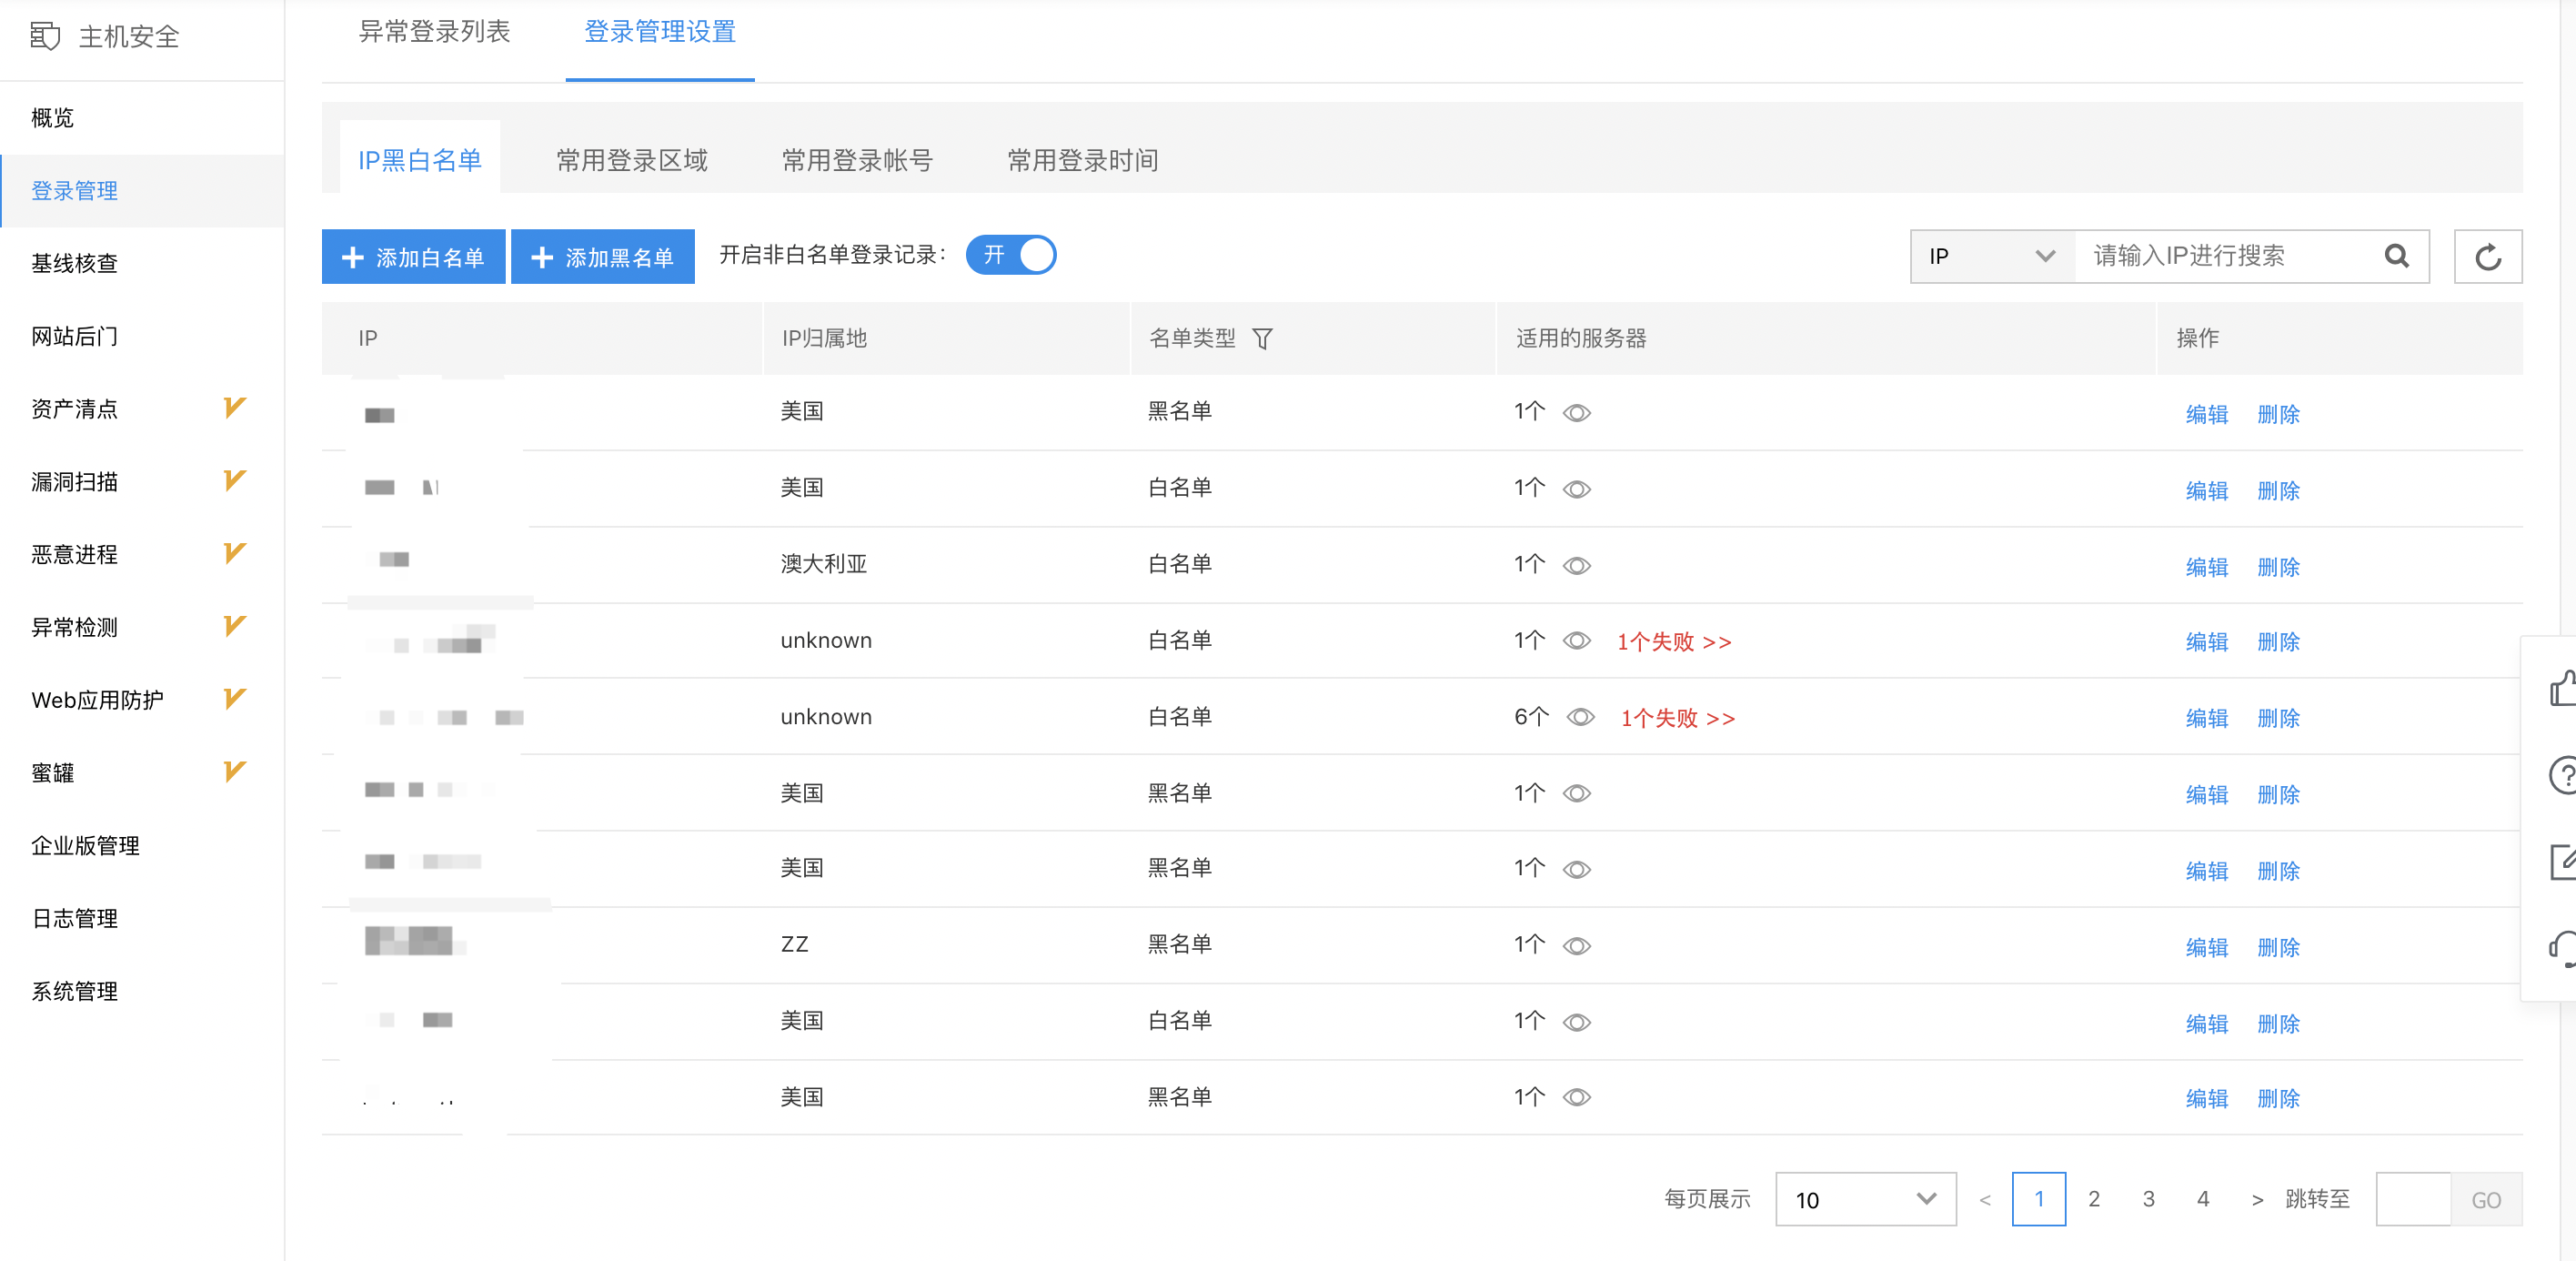
Task: View servers eye in first 美国 白名单 row
Action: point(1576,489)
